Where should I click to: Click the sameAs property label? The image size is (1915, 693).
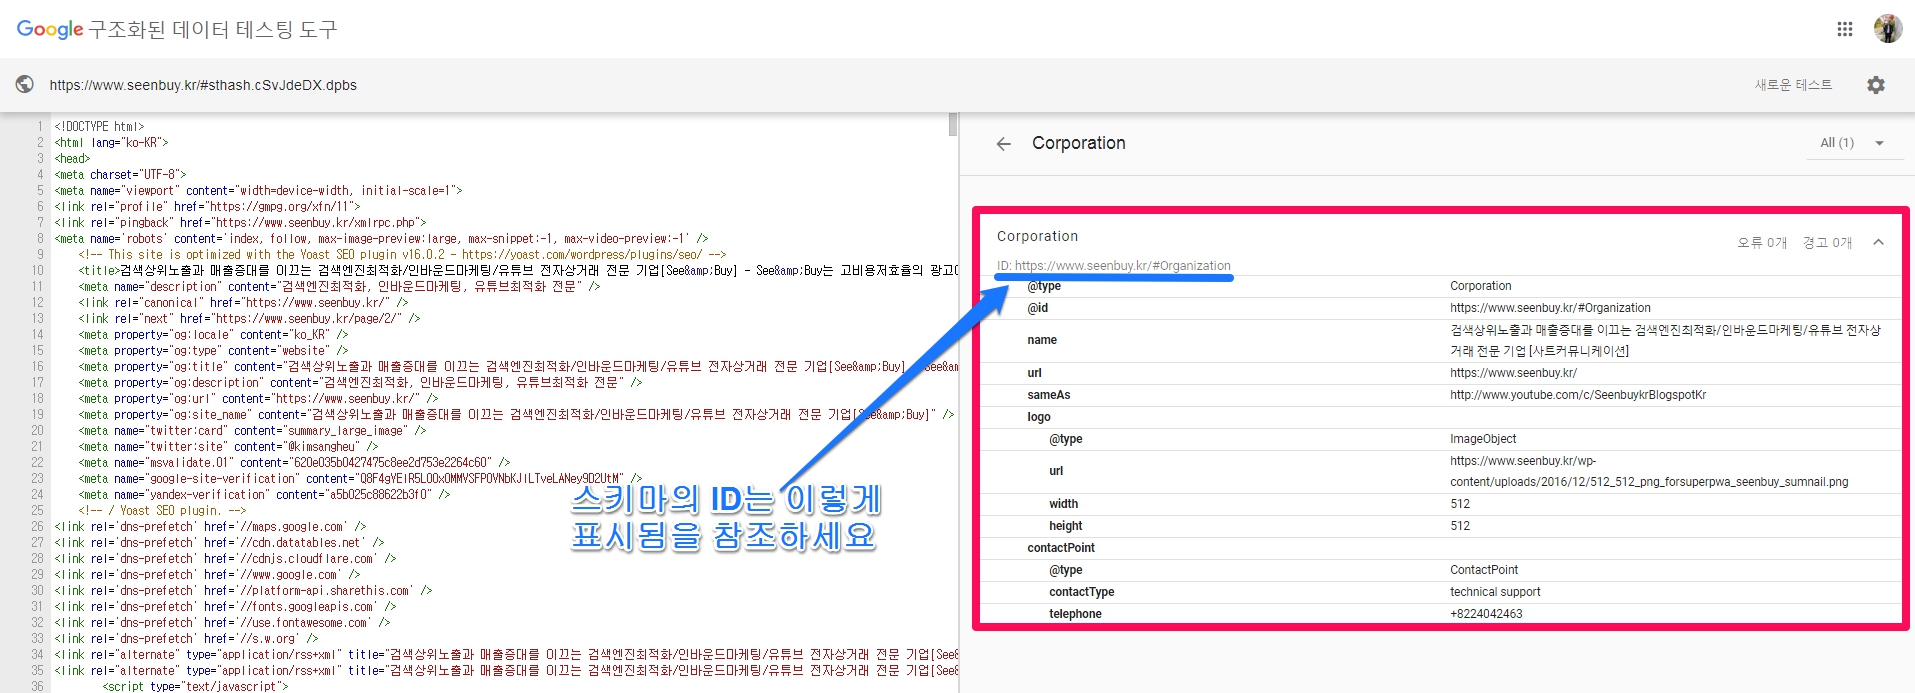(x=1049, y=395)
